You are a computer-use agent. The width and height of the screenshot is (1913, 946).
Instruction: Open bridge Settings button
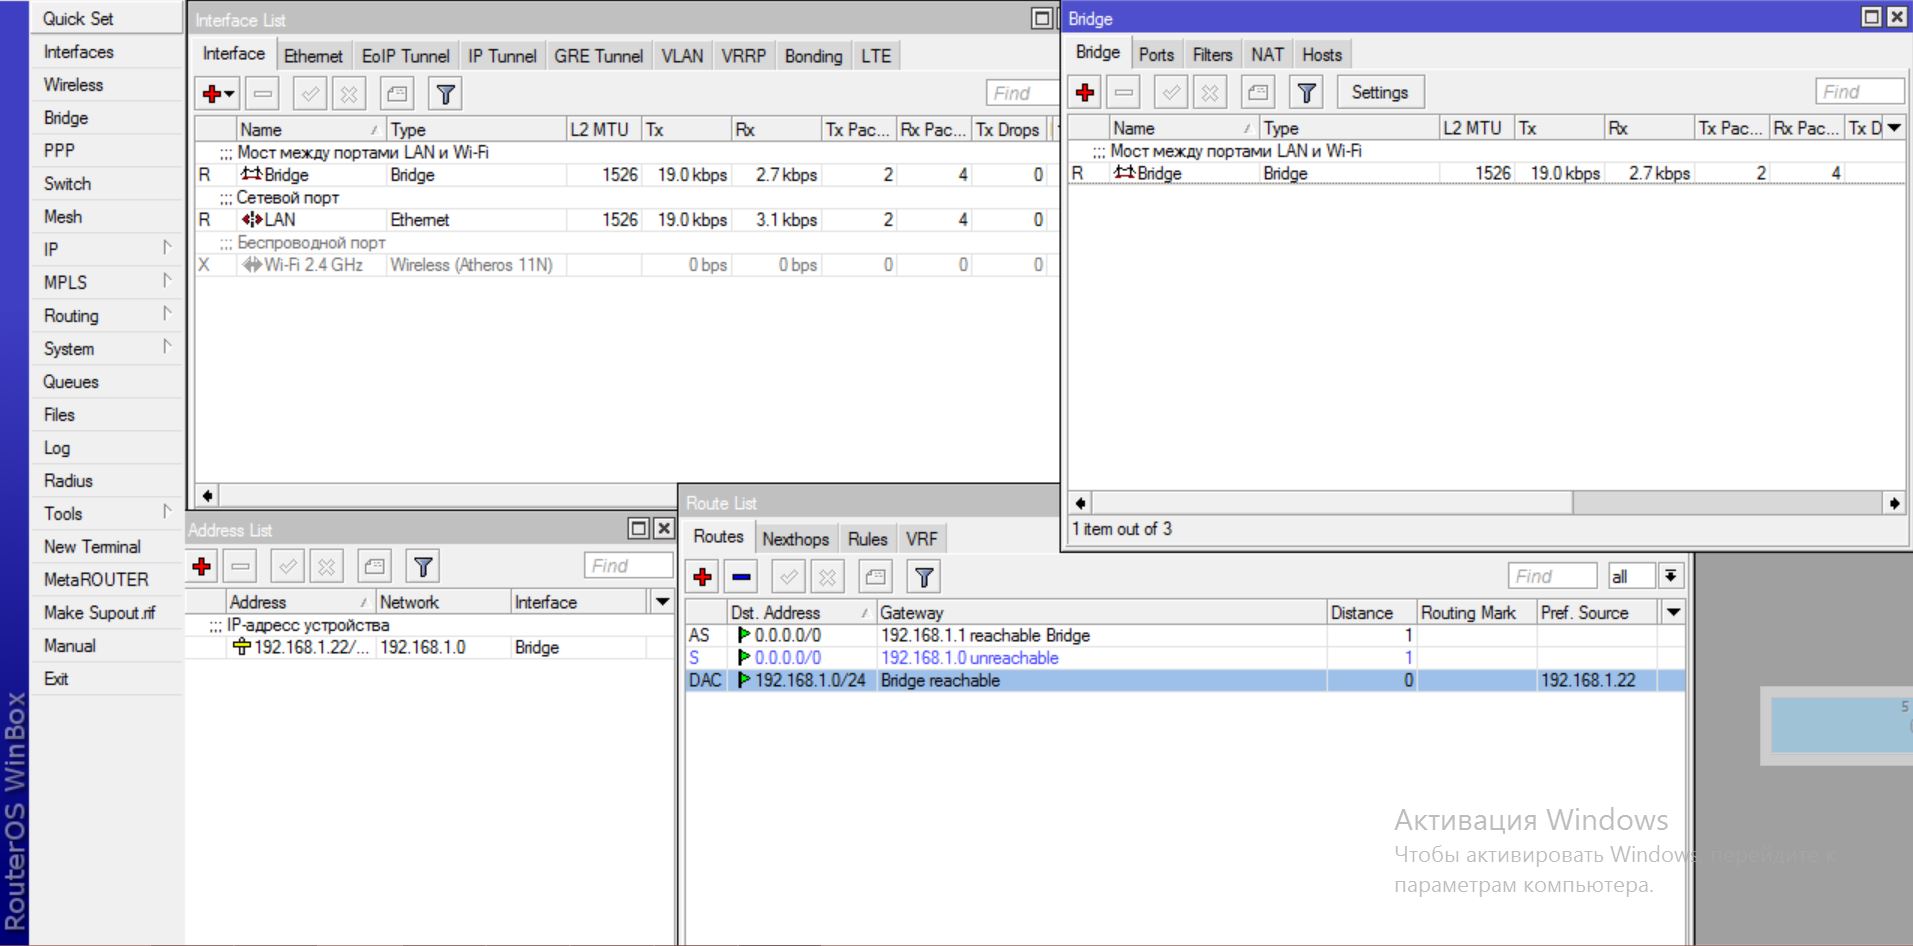click(x=1379, y=92)
